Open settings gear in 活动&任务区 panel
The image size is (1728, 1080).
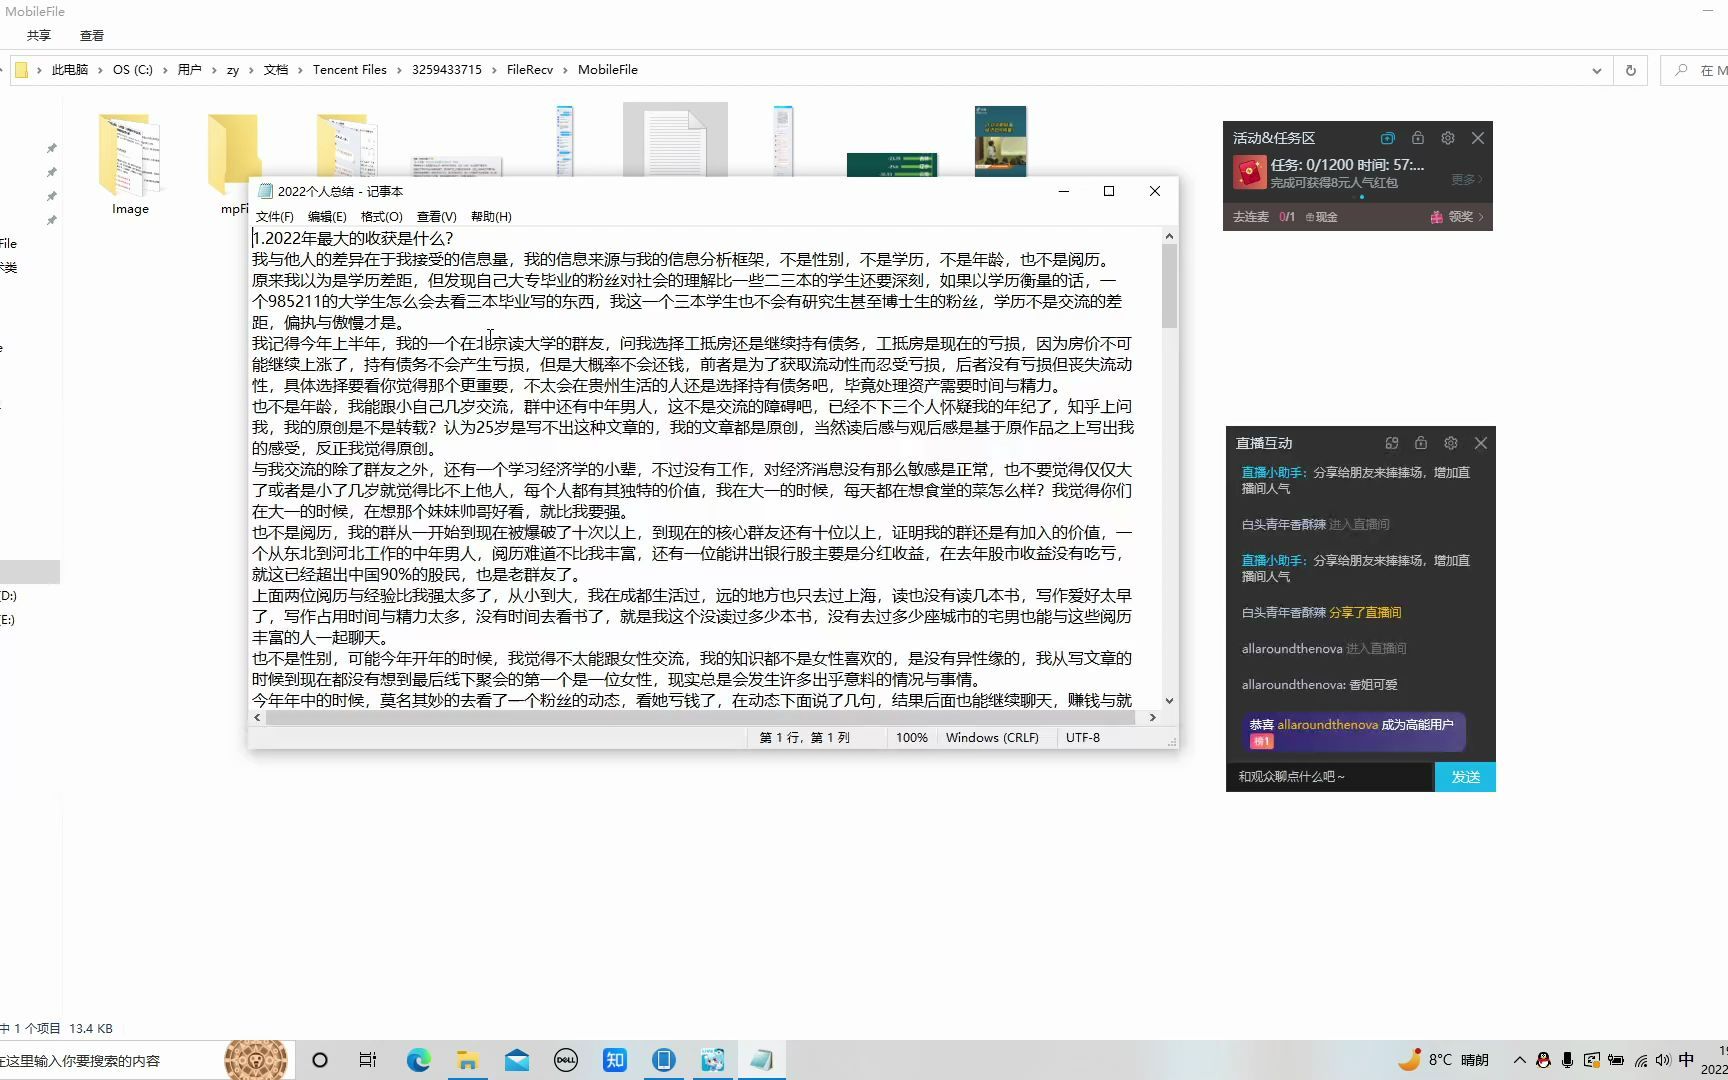[x=1447, y=138]
